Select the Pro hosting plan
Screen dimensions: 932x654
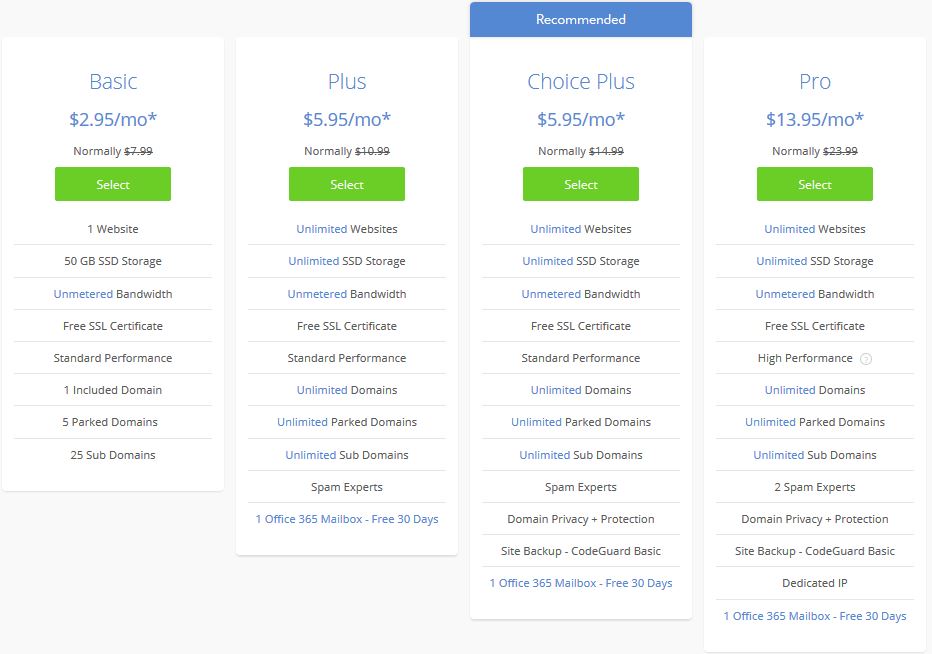[814, 184]
